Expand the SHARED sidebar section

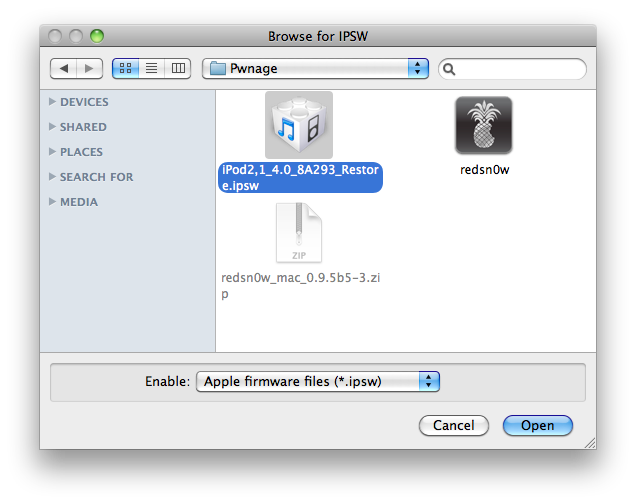52,127
